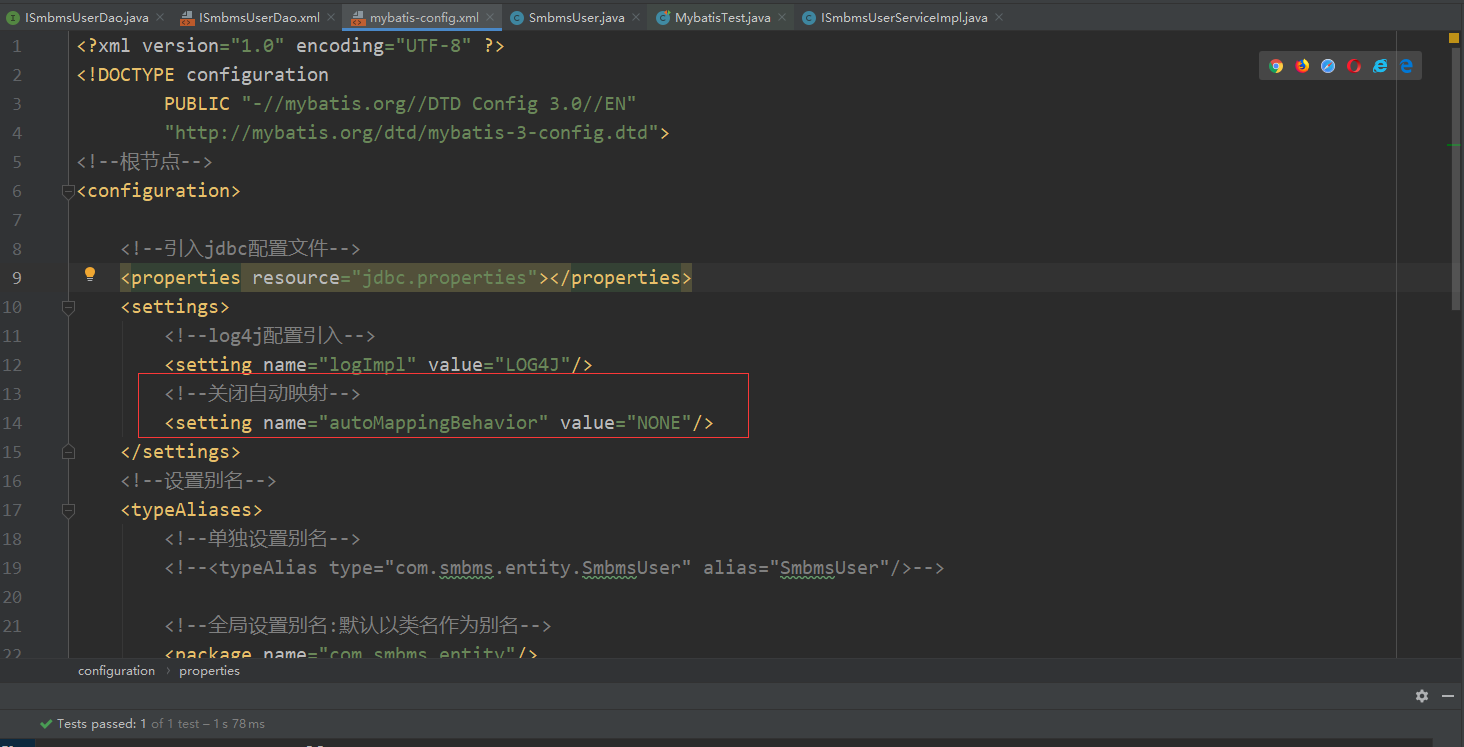The height and width of the screenshot is (747, 1464).
Task: Click the DOCTYPE configuration declaration
Action: pos(202,75)
